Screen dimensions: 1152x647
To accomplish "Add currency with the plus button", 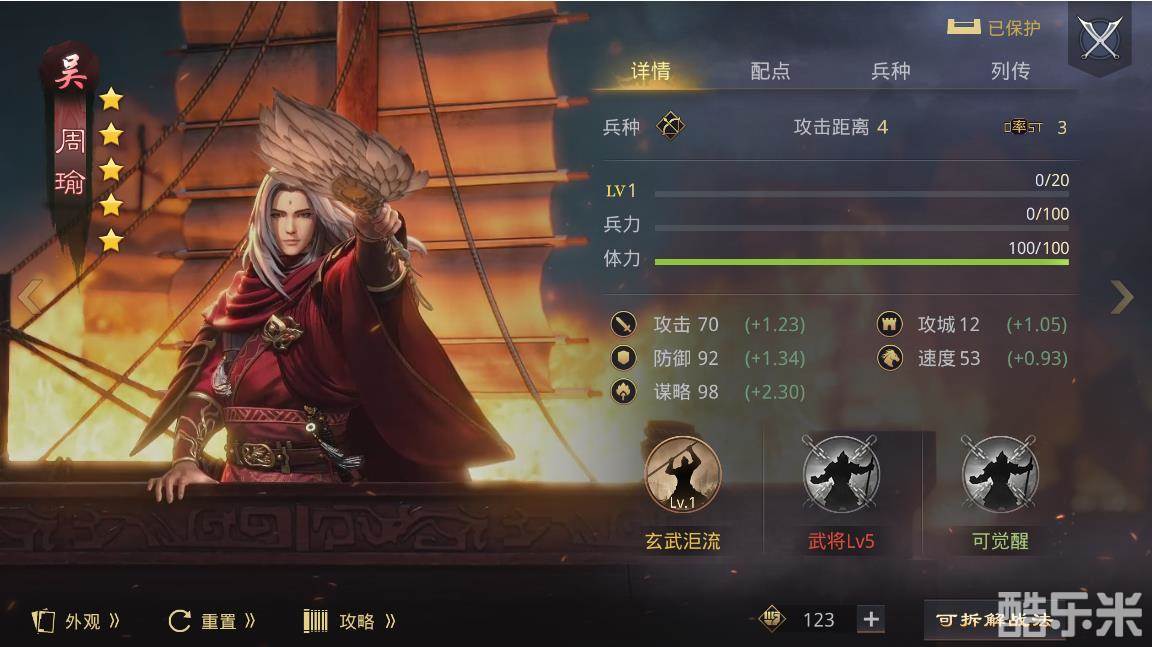I will (871, 619).
